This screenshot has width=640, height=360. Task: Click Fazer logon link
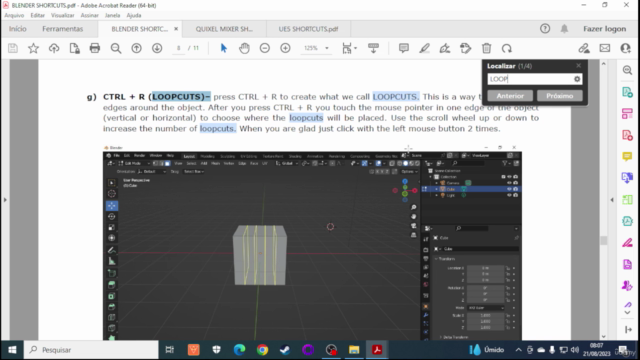tap(604, 29)
